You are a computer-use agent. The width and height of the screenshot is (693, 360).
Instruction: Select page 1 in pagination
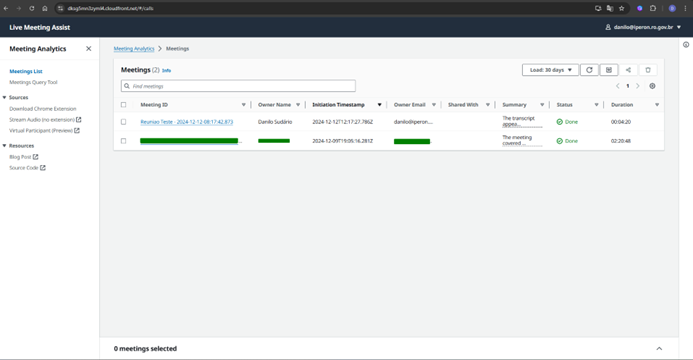628,86
